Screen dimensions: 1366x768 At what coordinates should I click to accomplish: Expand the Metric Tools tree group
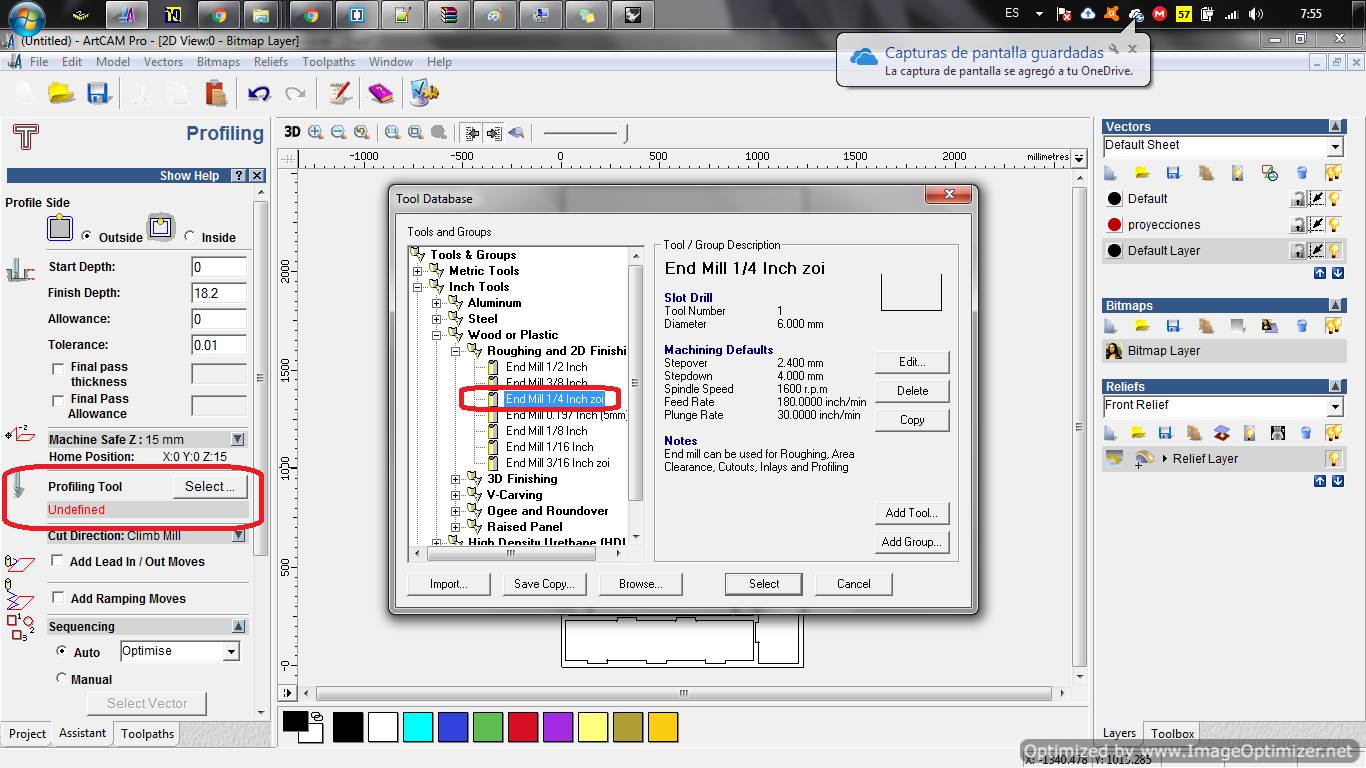coord(418,271)
